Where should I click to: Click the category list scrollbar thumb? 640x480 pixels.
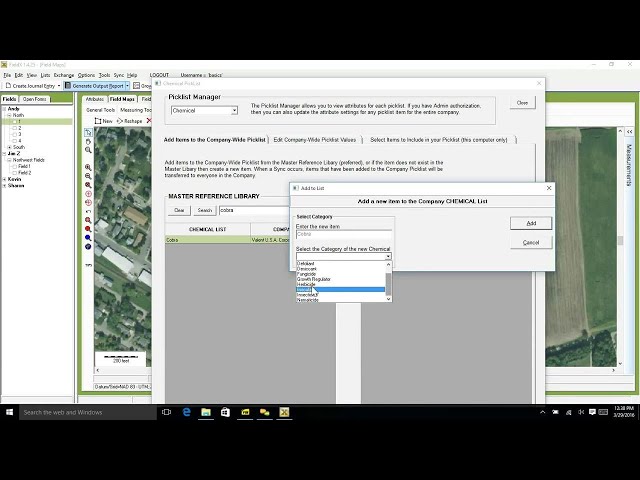click(x=388, y=284)
